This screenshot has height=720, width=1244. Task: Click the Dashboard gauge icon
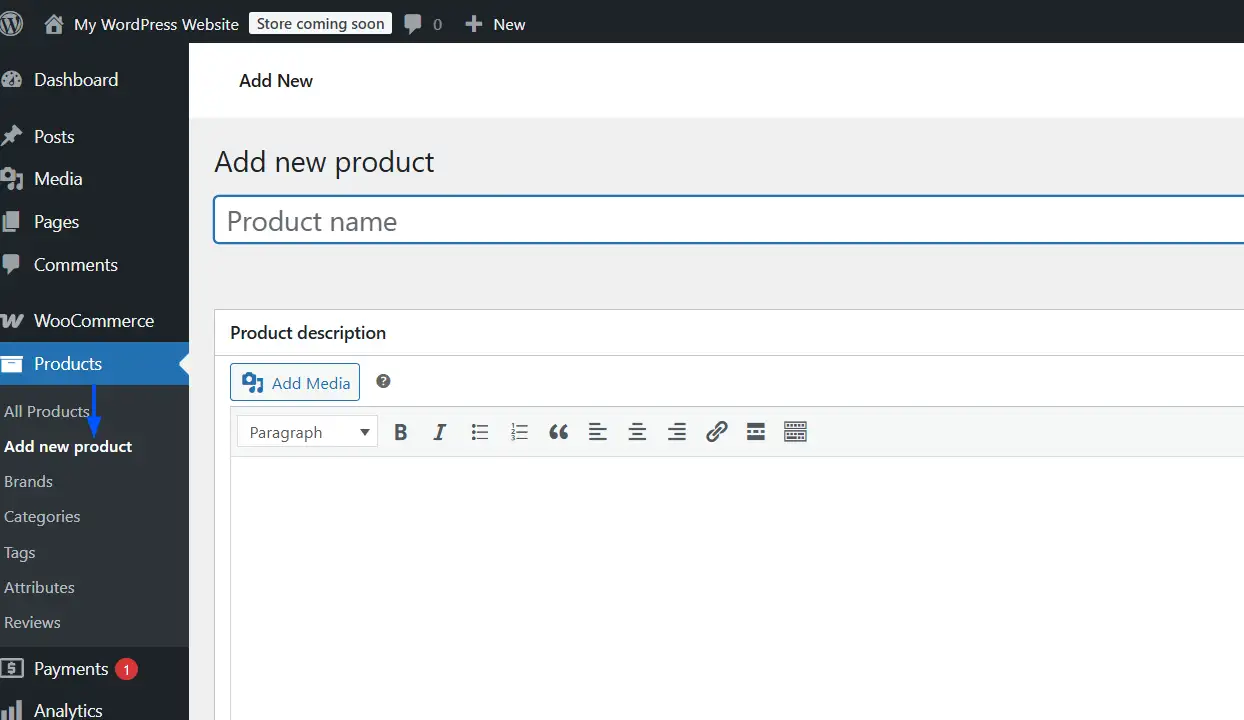click(11, 80)
